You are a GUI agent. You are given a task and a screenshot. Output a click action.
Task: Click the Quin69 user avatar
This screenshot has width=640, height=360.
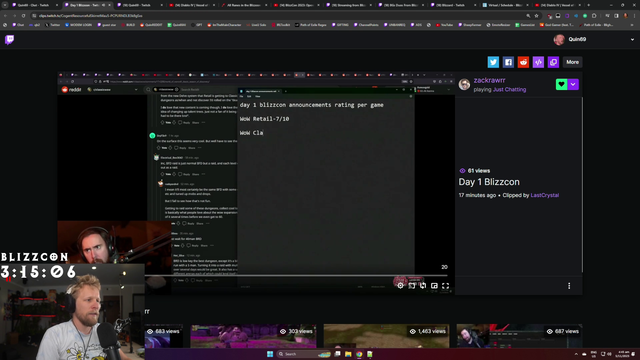[559, 40]
